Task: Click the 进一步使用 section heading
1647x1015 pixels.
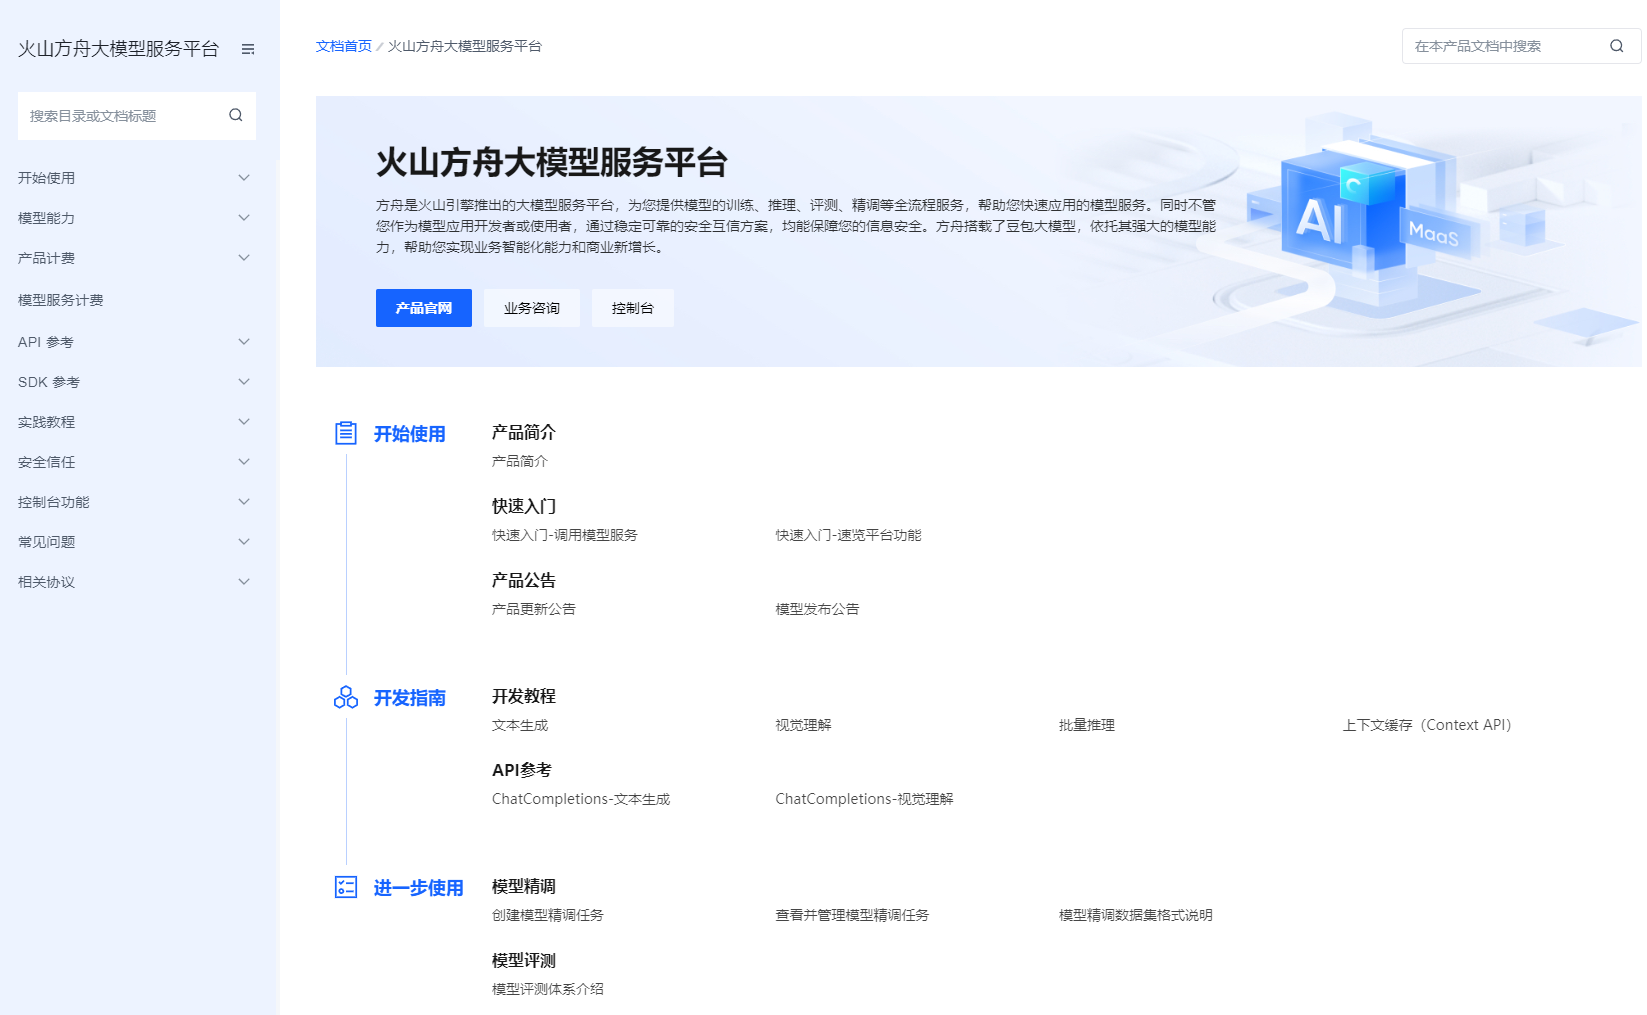Action: click(419, 888)
